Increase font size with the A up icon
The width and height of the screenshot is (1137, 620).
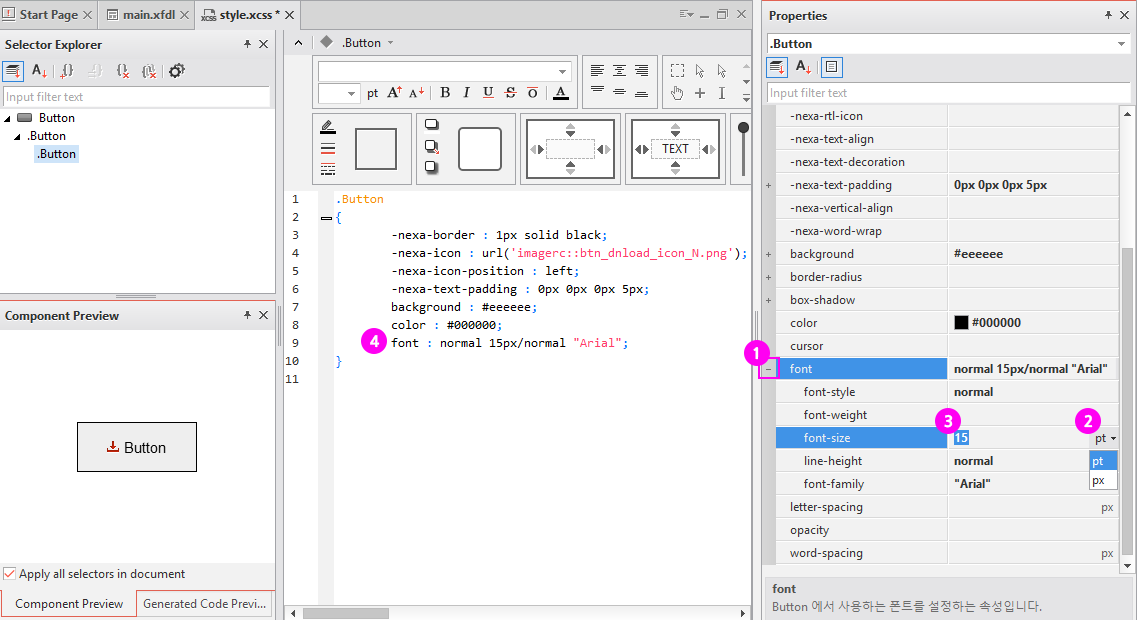[x=394, y=93]
